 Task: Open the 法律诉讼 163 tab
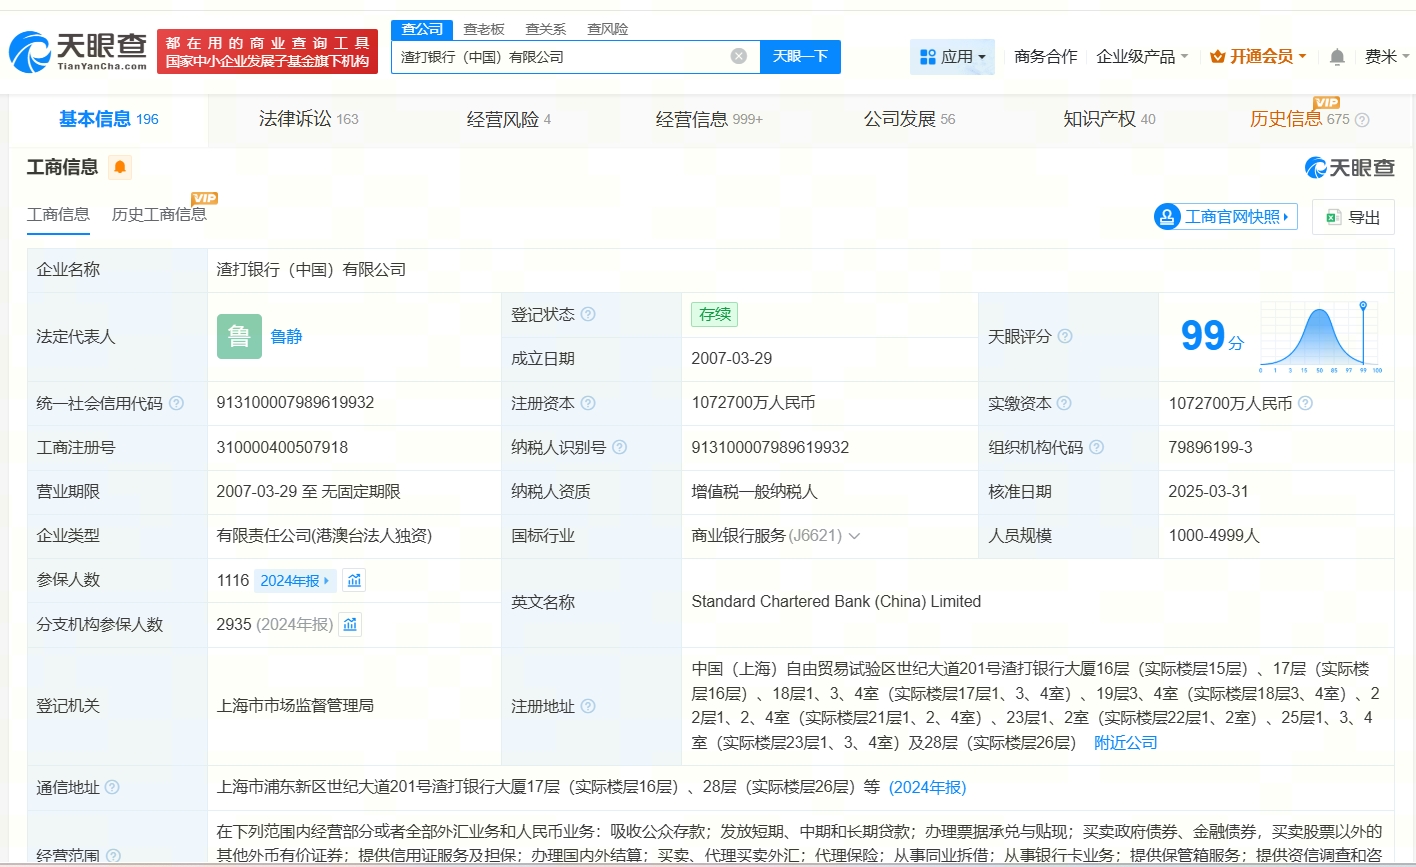tap(308, 119)
